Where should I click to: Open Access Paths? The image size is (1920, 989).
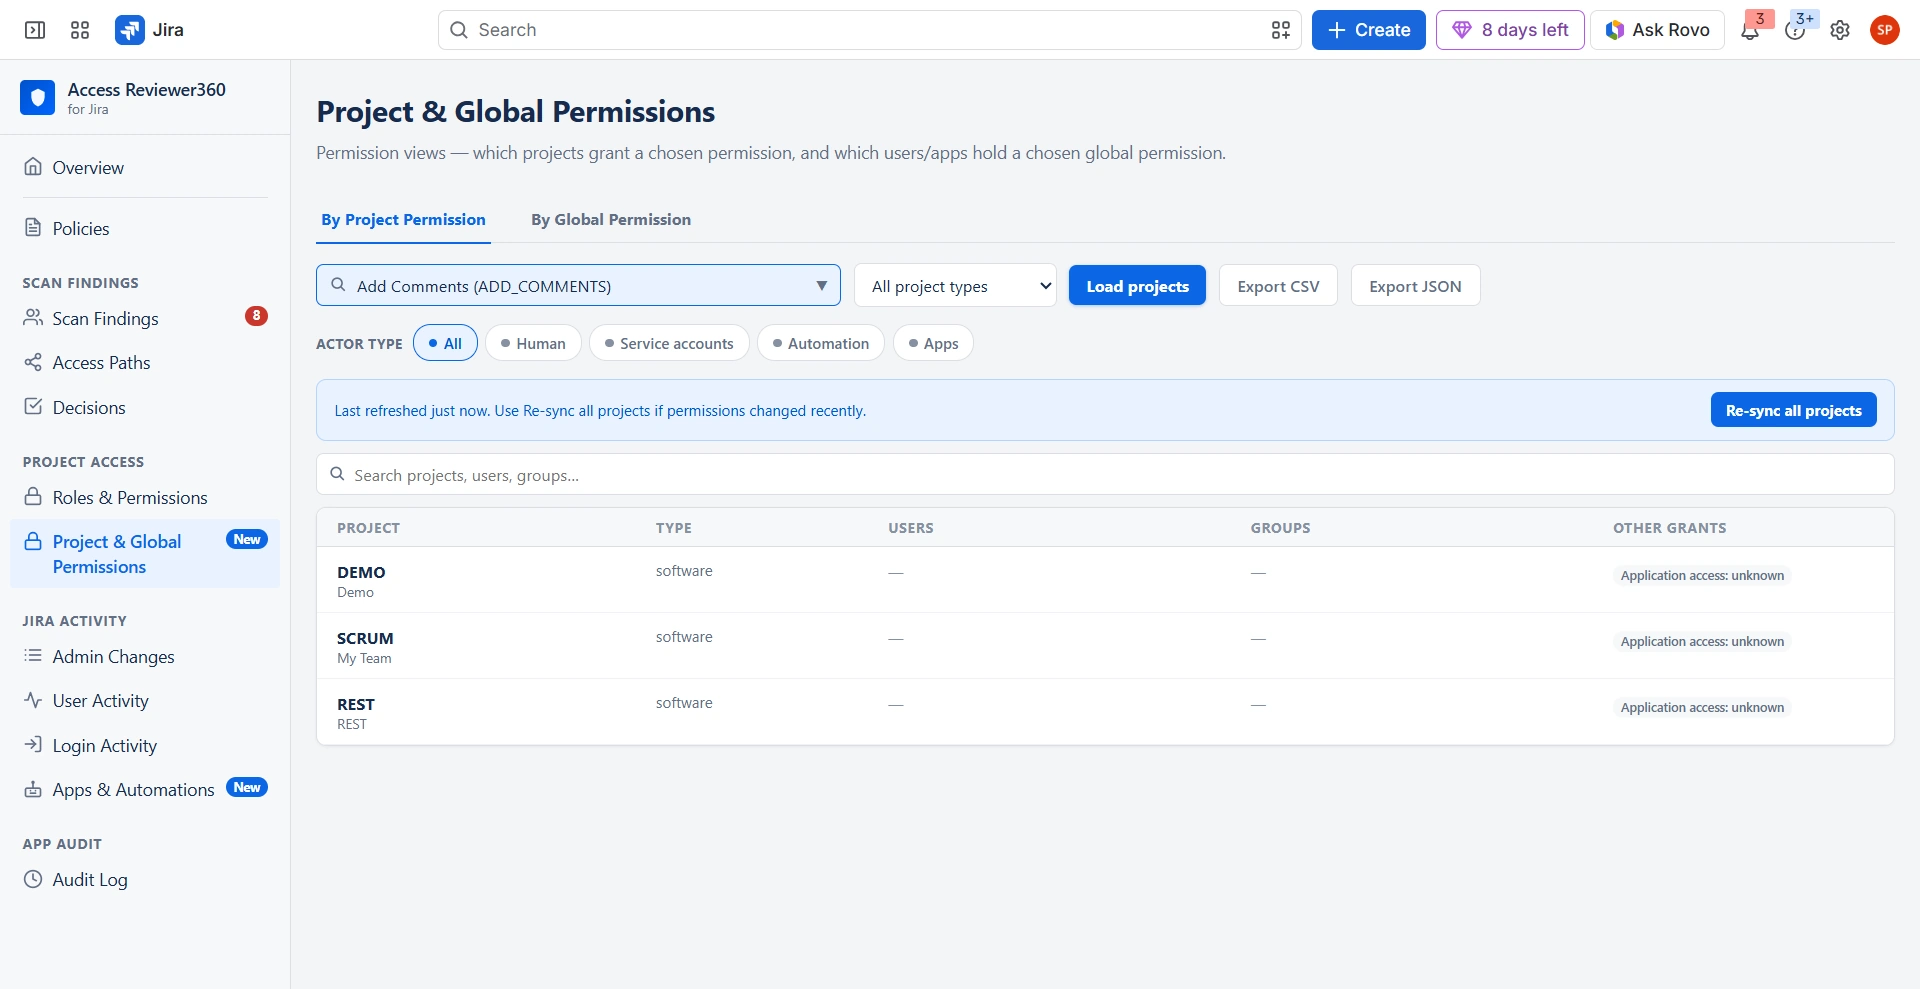pyautogui.click(x=145, y=362)
